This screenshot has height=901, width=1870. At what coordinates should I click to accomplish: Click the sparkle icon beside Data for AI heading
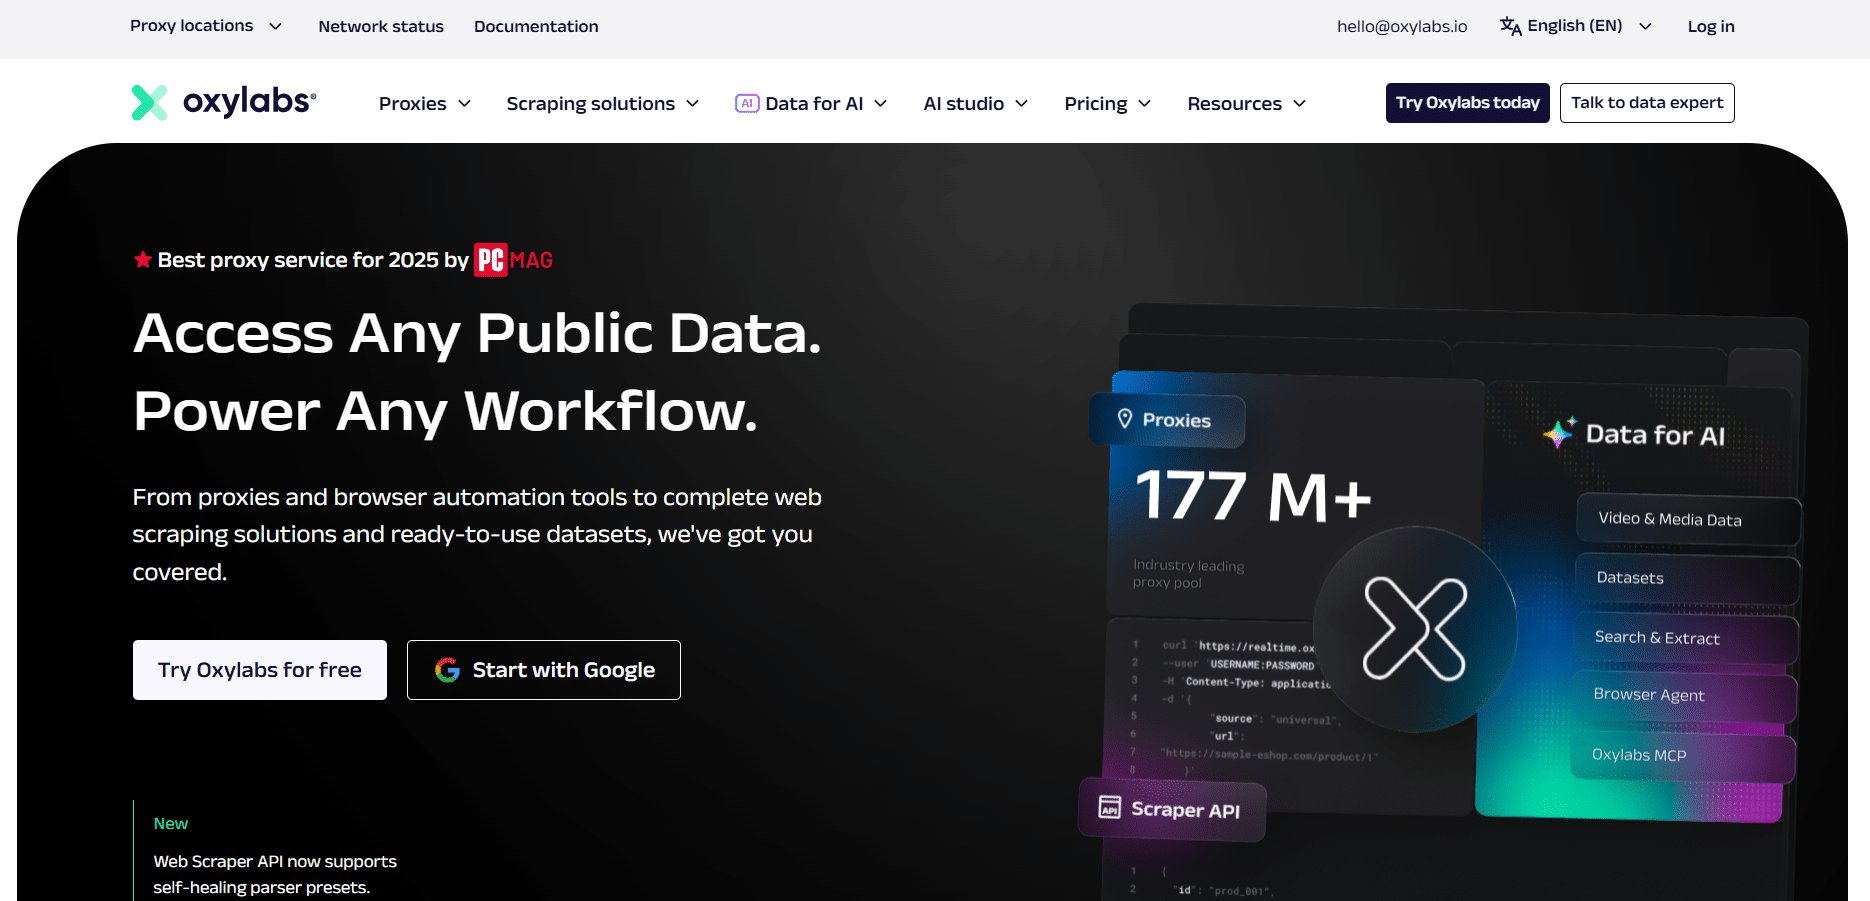click(x=1559, y=432)
